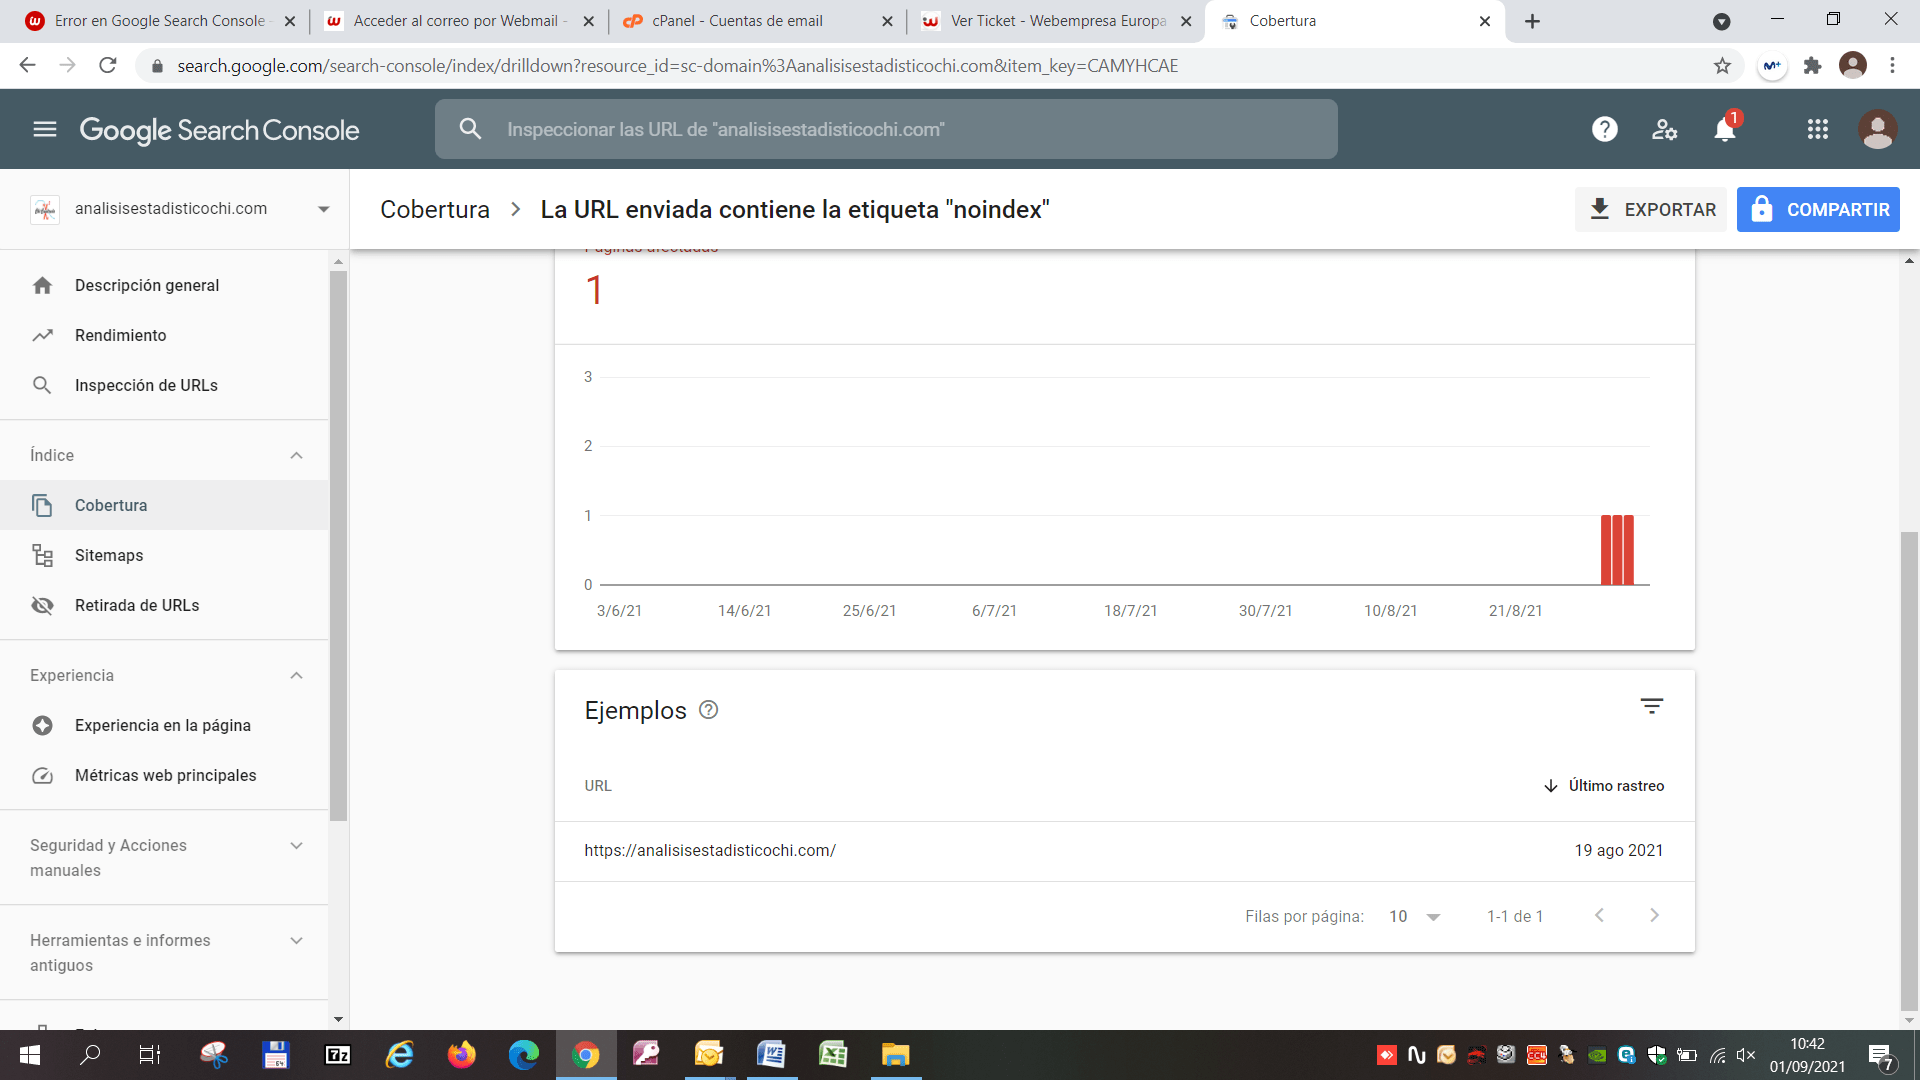The image size is (1920, 1080).
Task: Open a new browser tab
Action: 1532,21
